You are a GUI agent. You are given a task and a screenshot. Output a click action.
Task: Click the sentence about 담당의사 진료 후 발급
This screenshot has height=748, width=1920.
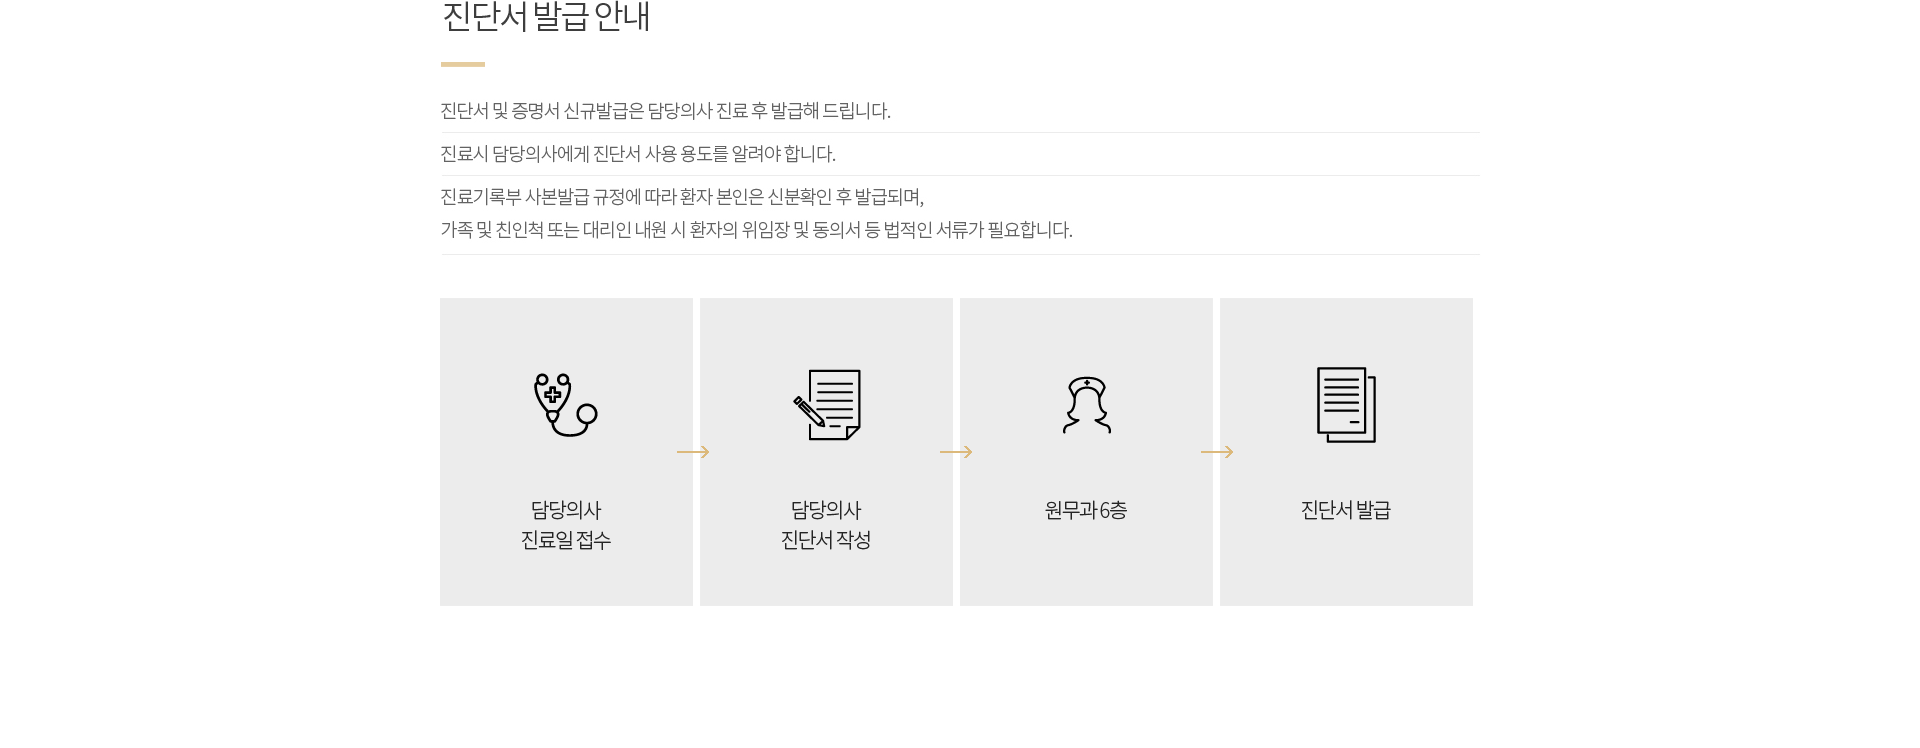click(665, 111)
